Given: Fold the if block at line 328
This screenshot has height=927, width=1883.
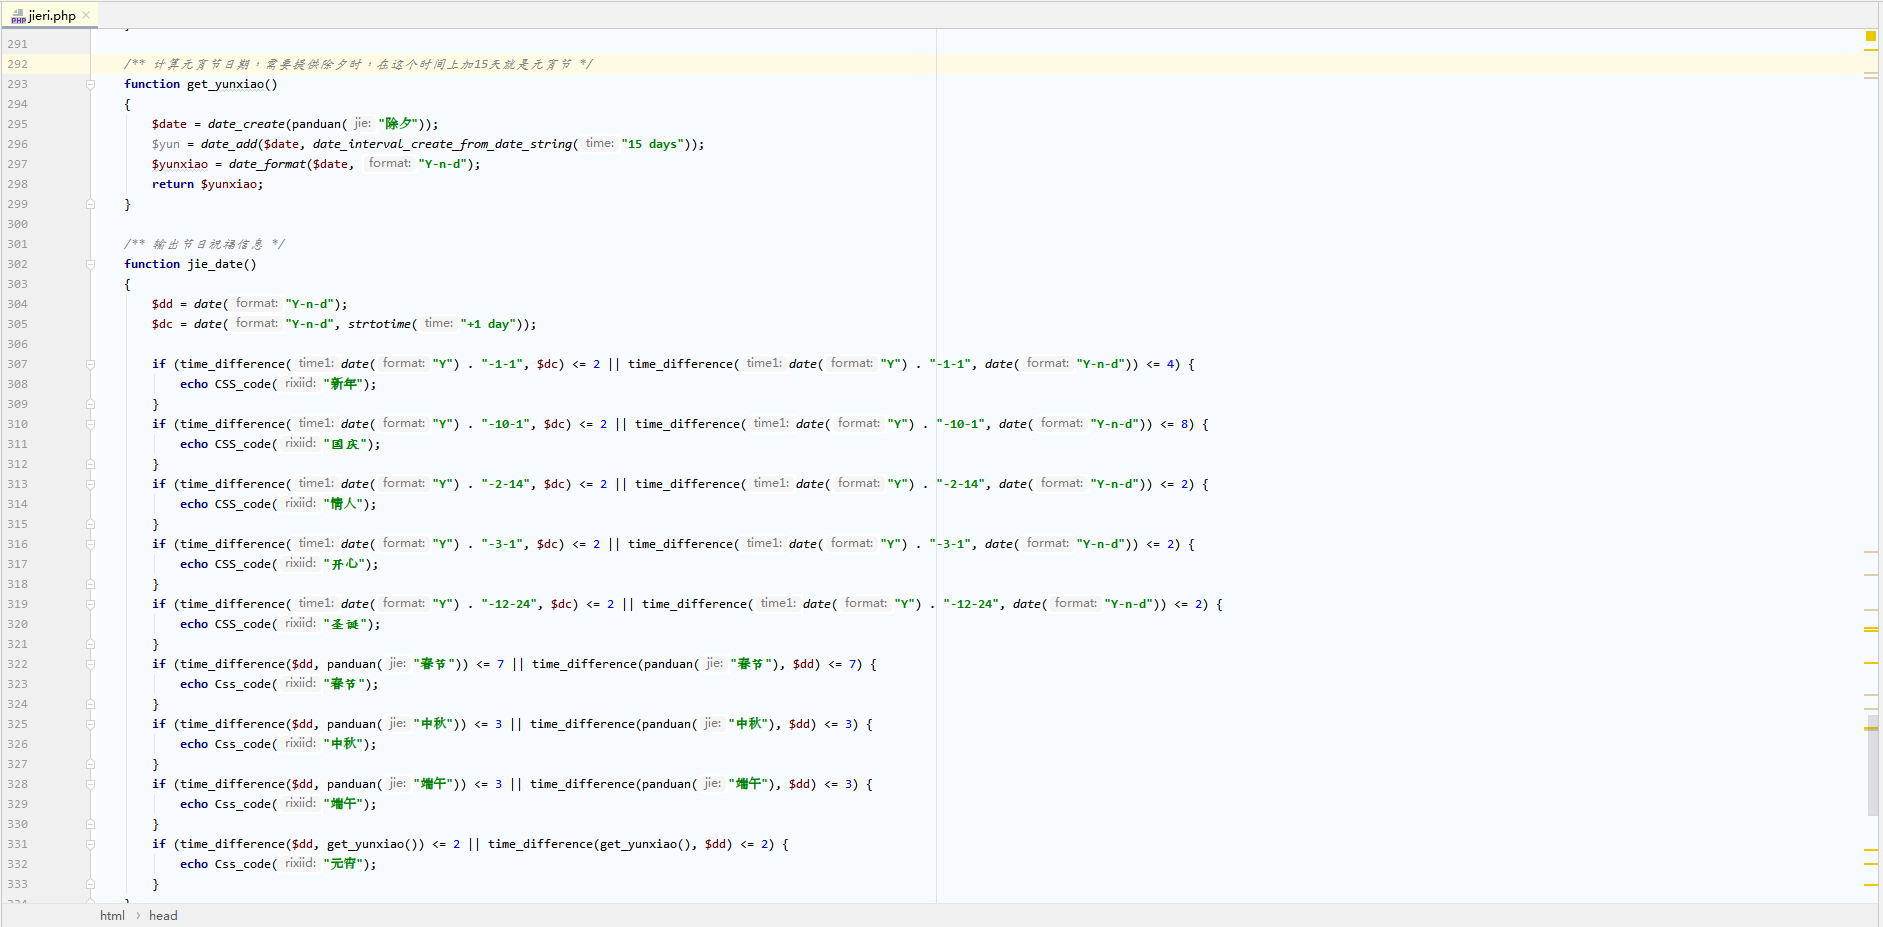Looking at the screenshot, I should [90, 784].
